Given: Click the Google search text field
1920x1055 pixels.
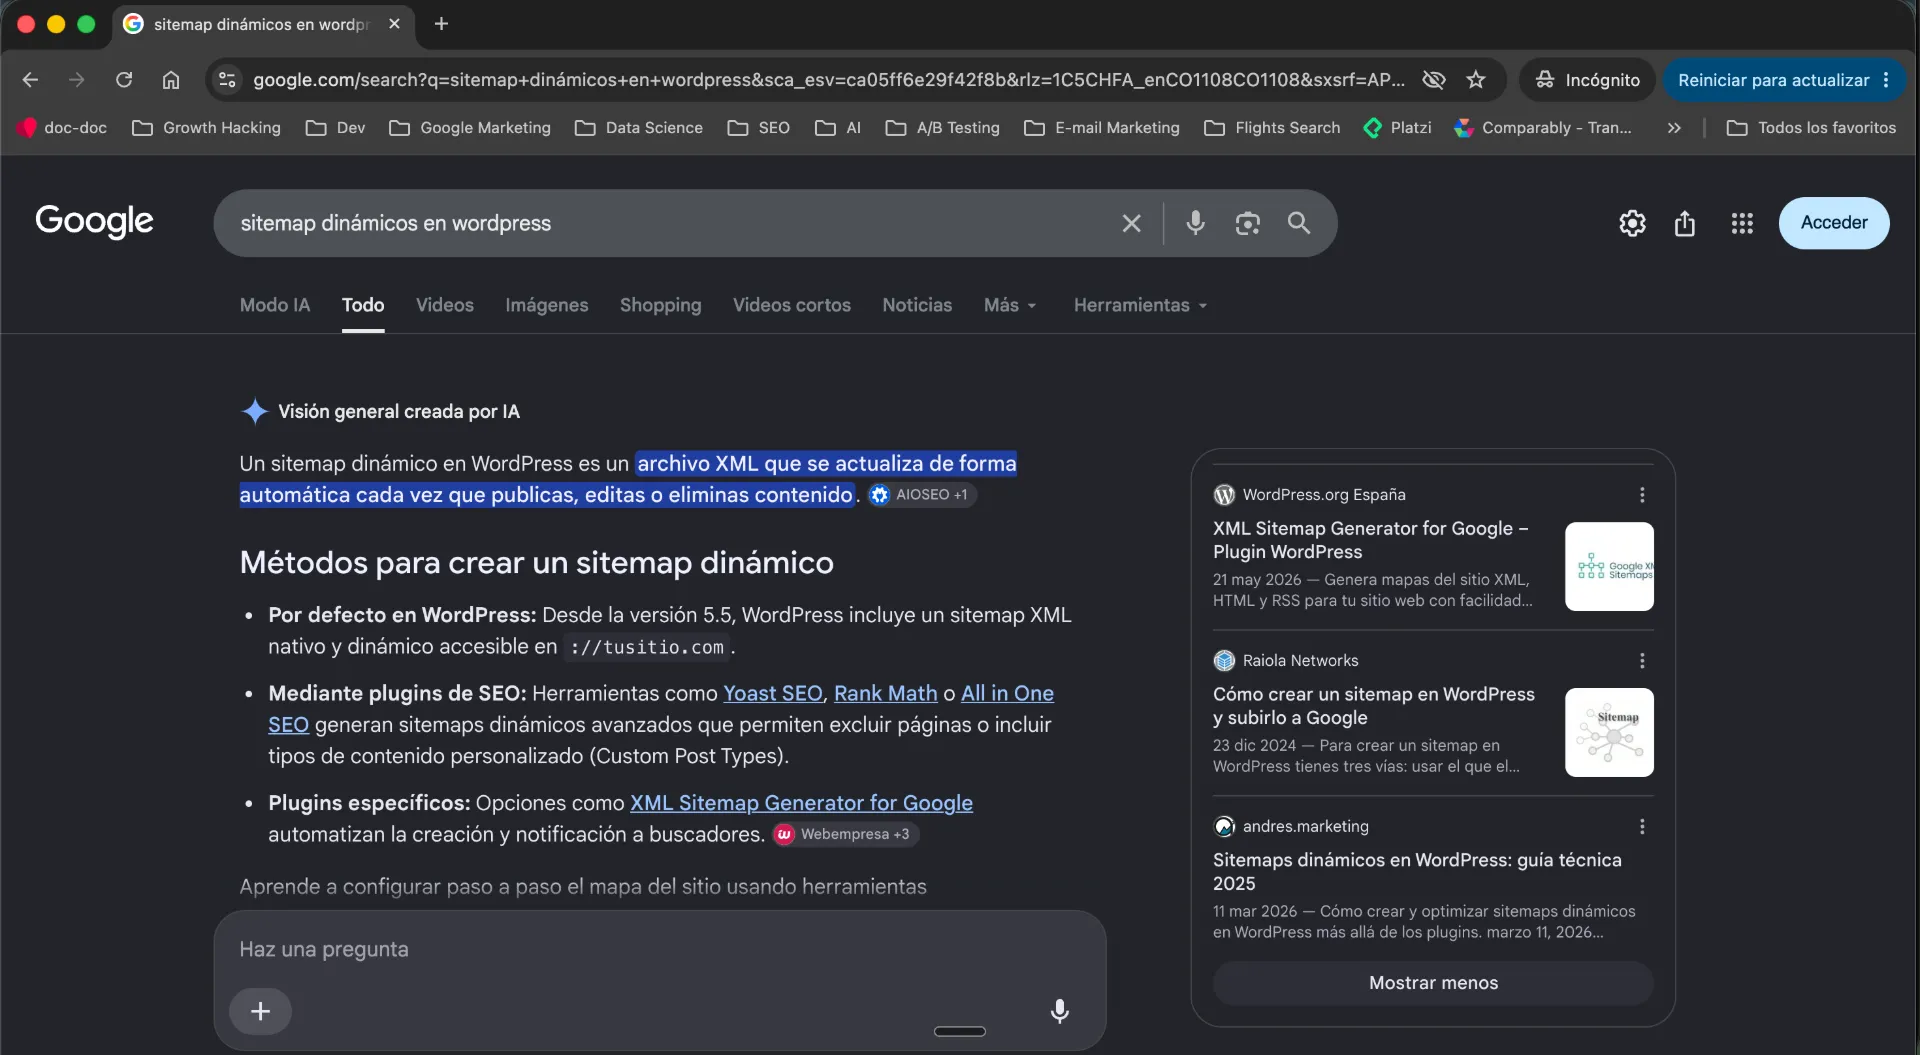Looking at the screenshot, I should point(670,223).
